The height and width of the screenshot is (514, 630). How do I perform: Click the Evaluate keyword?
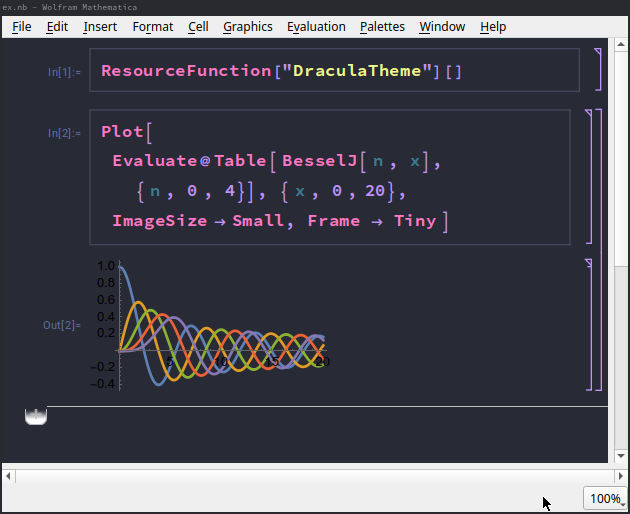coord(155,161)
